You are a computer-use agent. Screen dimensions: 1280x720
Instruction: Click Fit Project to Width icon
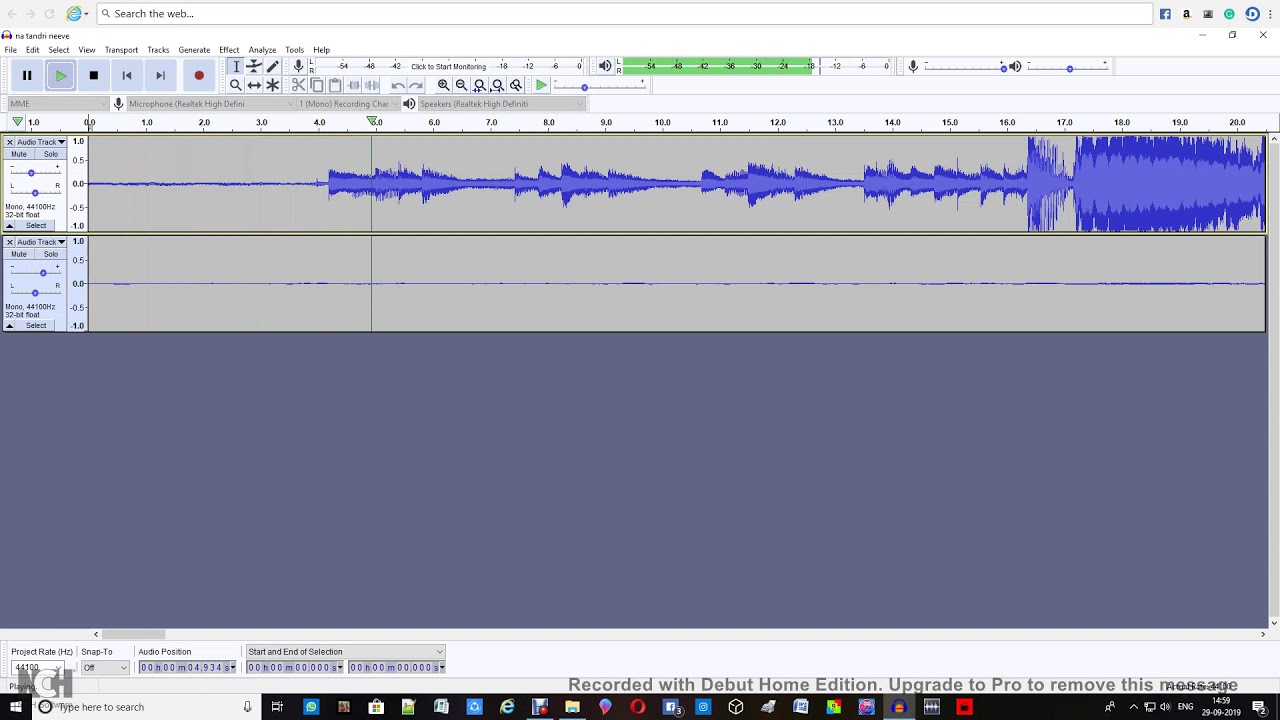497,85
